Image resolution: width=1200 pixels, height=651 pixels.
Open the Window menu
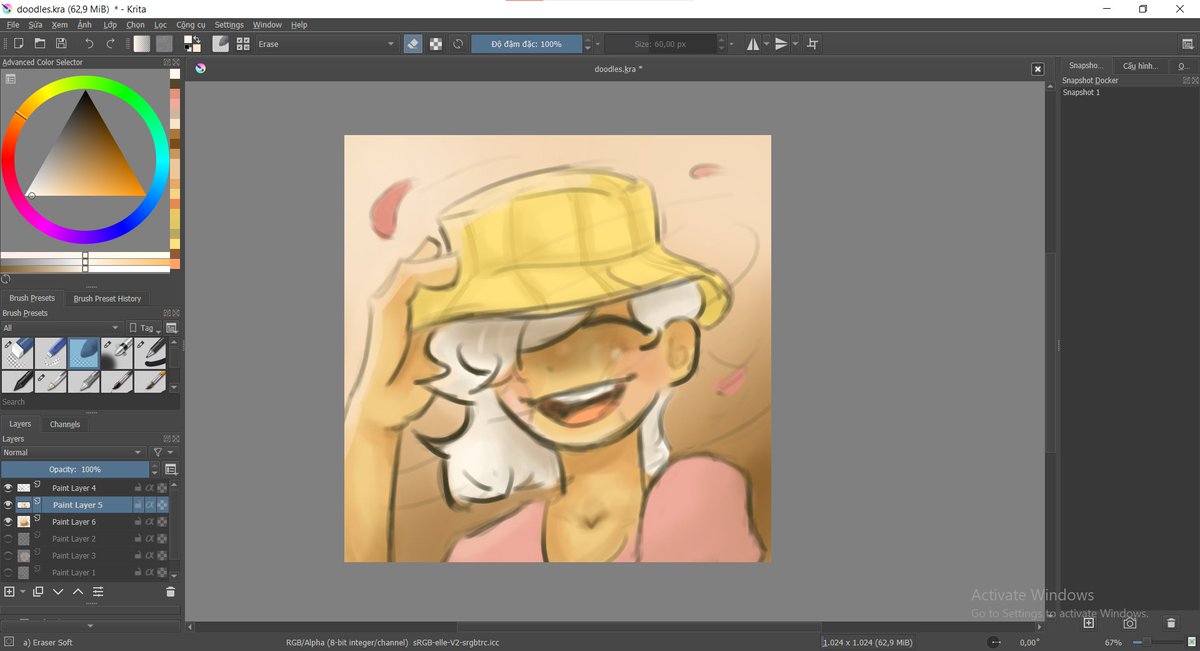click(x=267, y=25)
